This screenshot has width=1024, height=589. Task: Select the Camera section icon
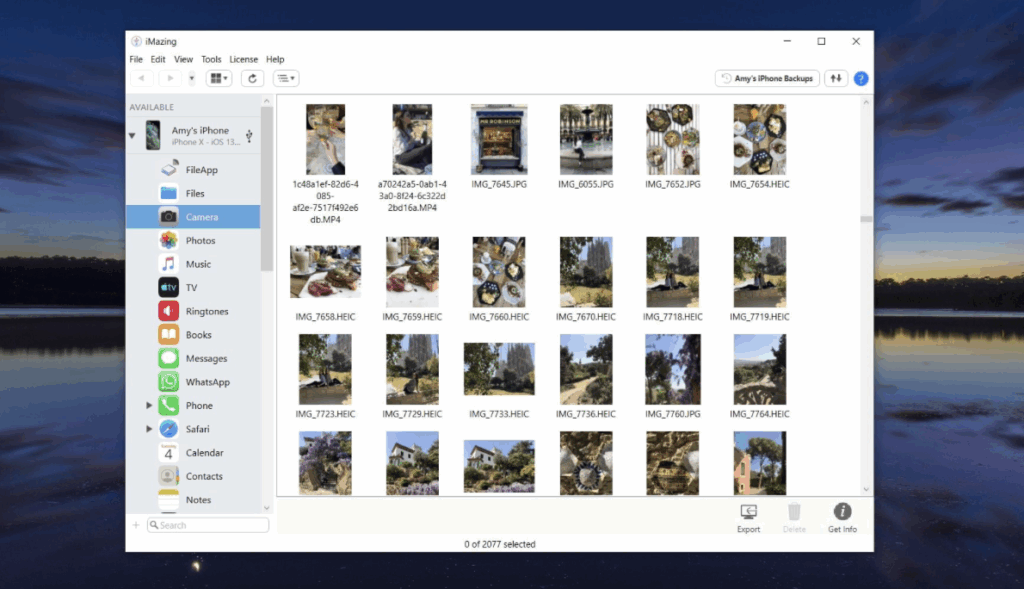[x=168, y=217]
